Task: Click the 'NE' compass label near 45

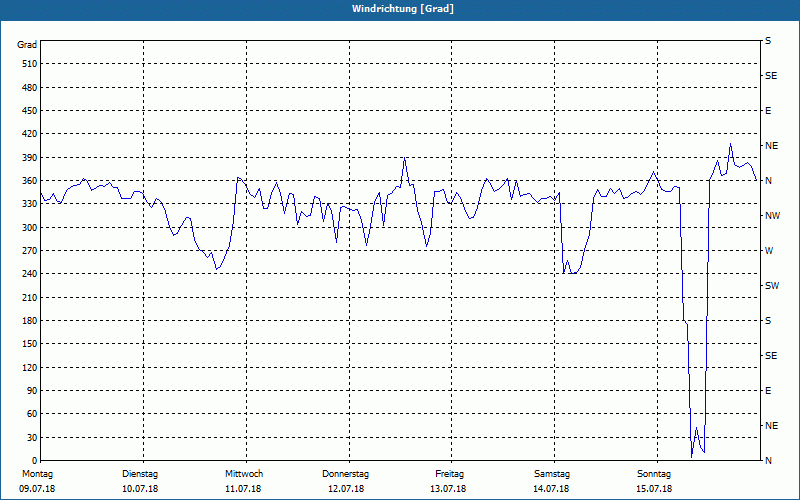Action: [771, 426]
